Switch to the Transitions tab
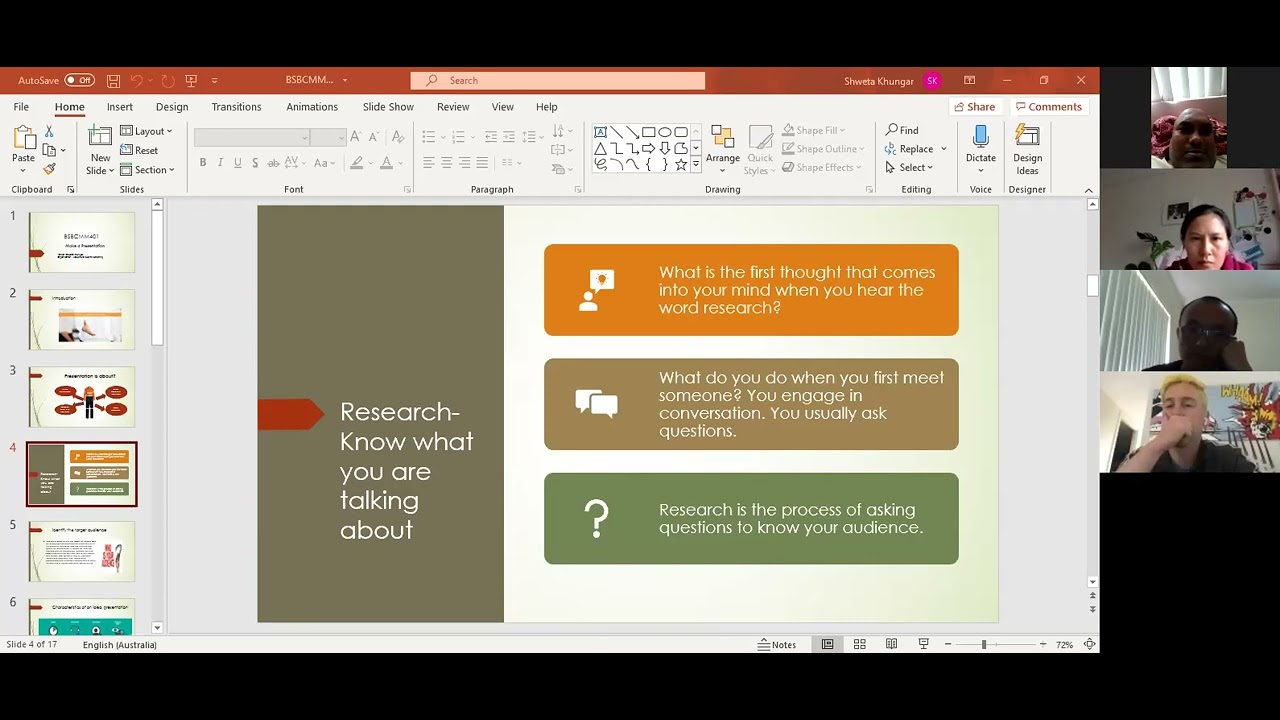The image size is (1280, 720). [x=236, y=107]
